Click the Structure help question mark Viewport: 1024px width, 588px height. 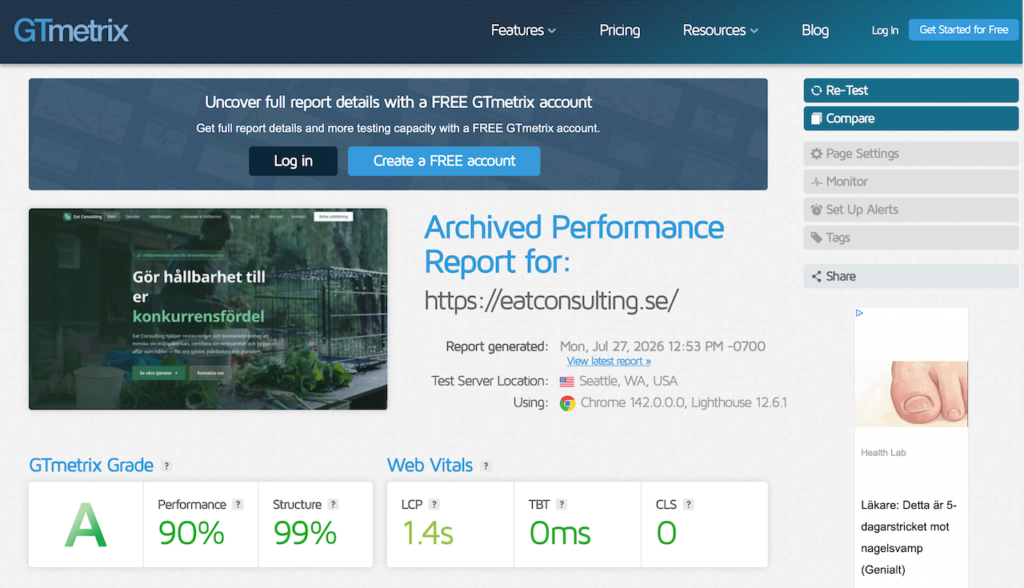(333, 504)
